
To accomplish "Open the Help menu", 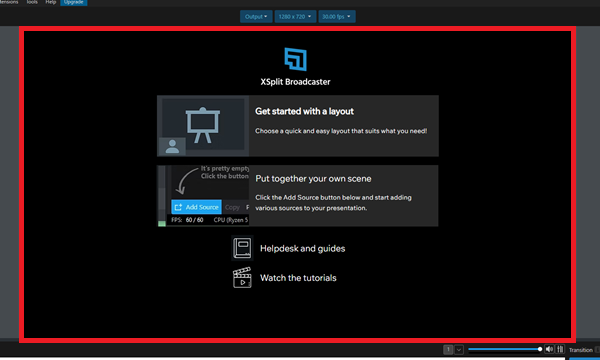I will click(x=51, y=2).
